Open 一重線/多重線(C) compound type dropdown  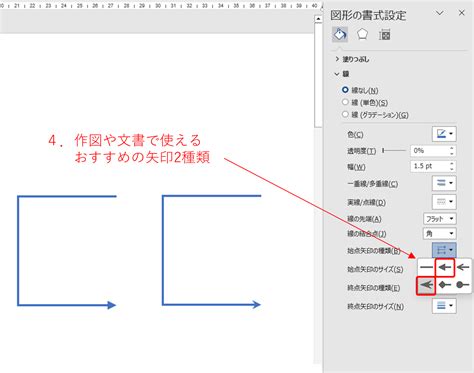click(x=444, y=183)
